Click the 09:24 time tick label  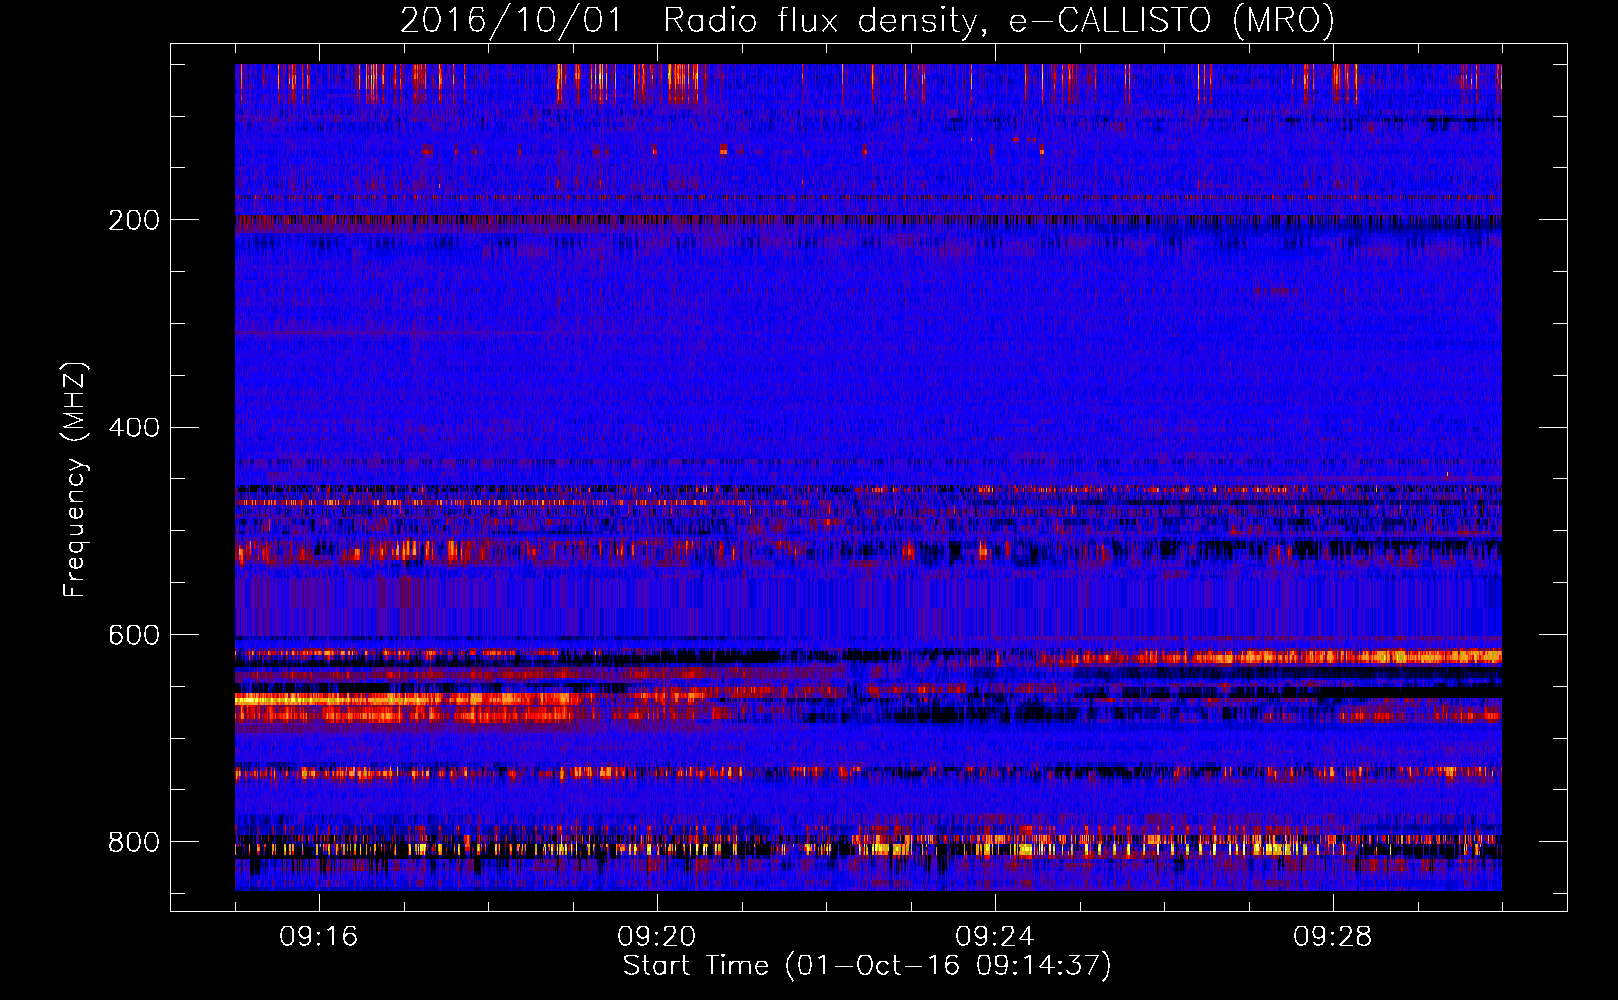[x=995, y=937]
